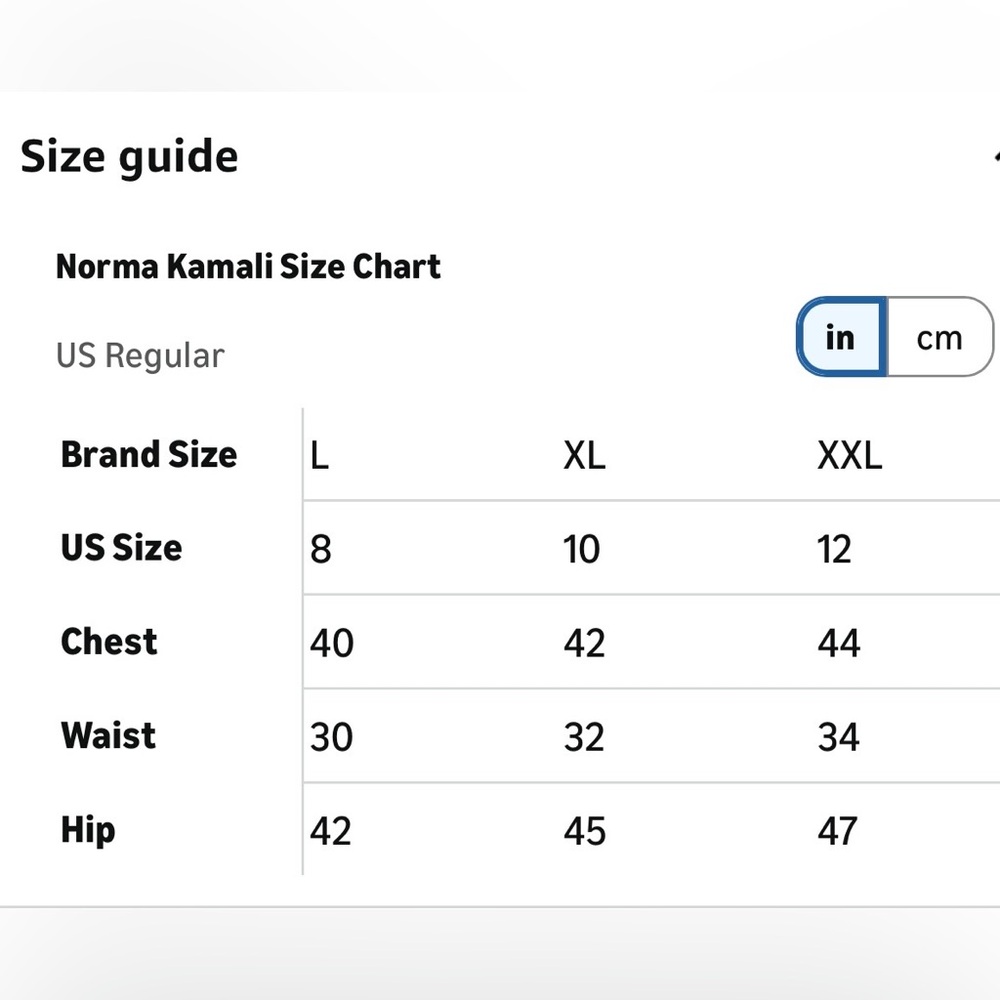Click US size 10 cell
This screenshot has height=1000, width=1000.
(582, 549)
